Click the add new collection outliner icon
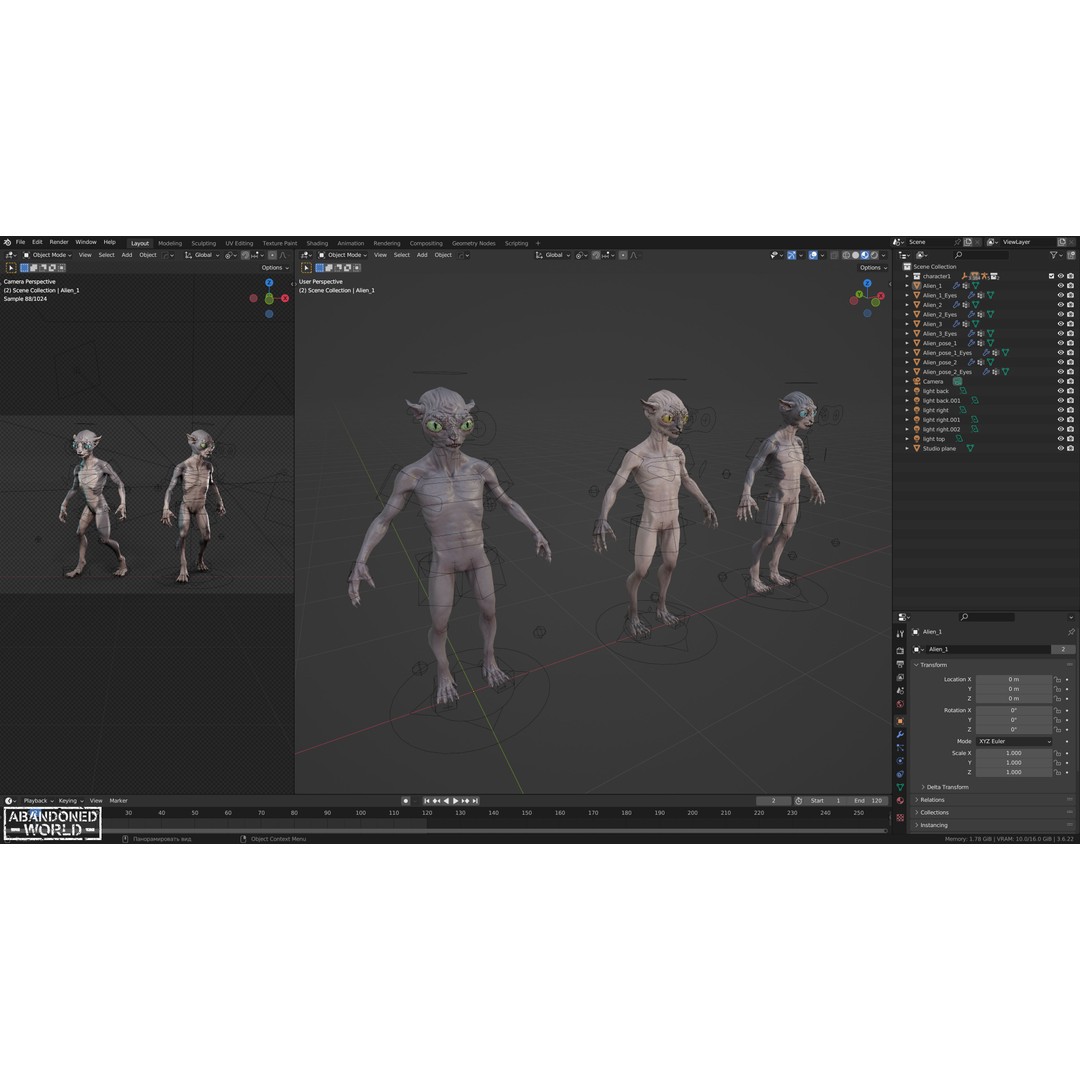This screenshot has width=1080, height=1080. (1071, 255)
